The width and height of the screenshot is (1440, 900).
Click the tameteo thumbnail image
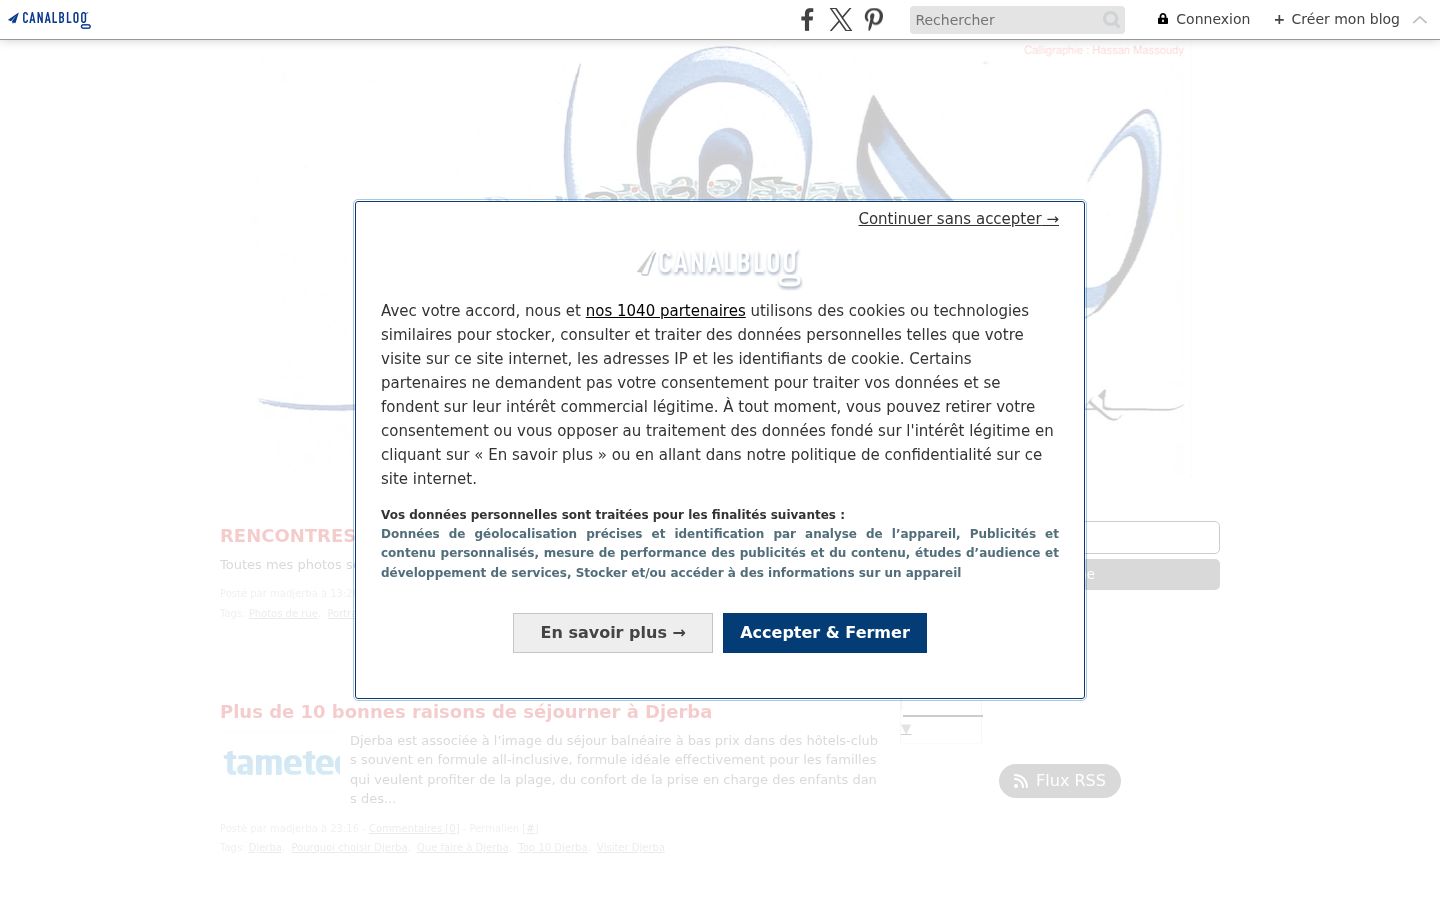pyautogui.click(x=281, y=763)
